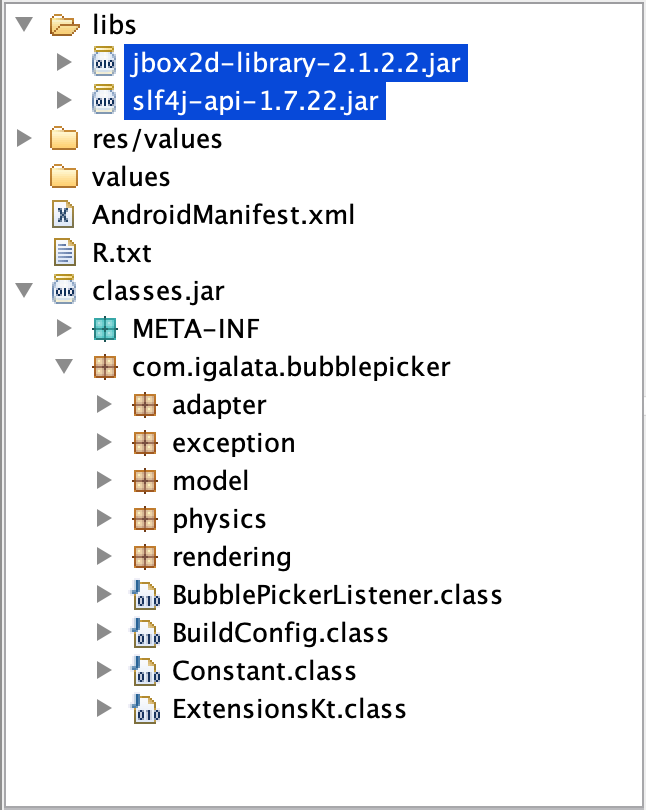Image resolution: width=646 pixels, height=810 pixels.
Task: Click the META-INF archive folder icon
Action: (105, 329)
